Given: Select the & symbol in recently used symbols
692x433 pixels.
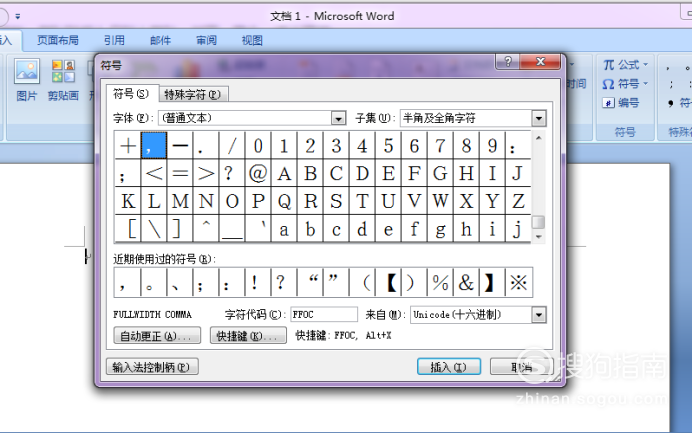Looking at the screenshot, I should [466, 282].
